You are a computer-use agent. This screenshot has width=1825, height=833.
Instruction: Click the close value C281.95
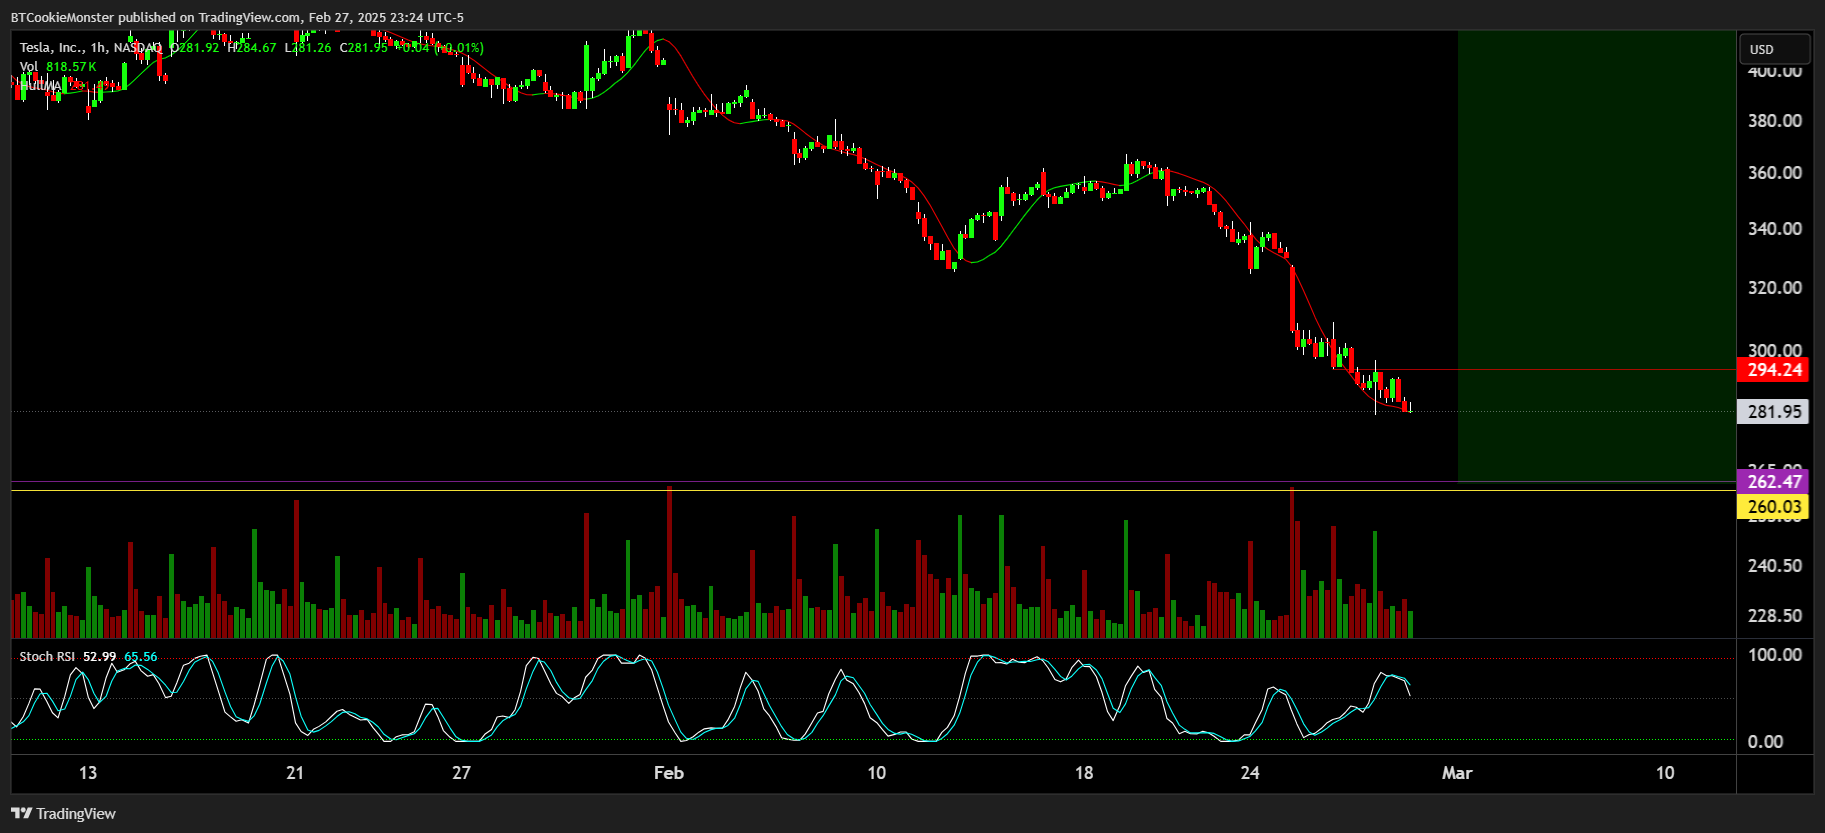pyautogui.click(x=364, y=47)
